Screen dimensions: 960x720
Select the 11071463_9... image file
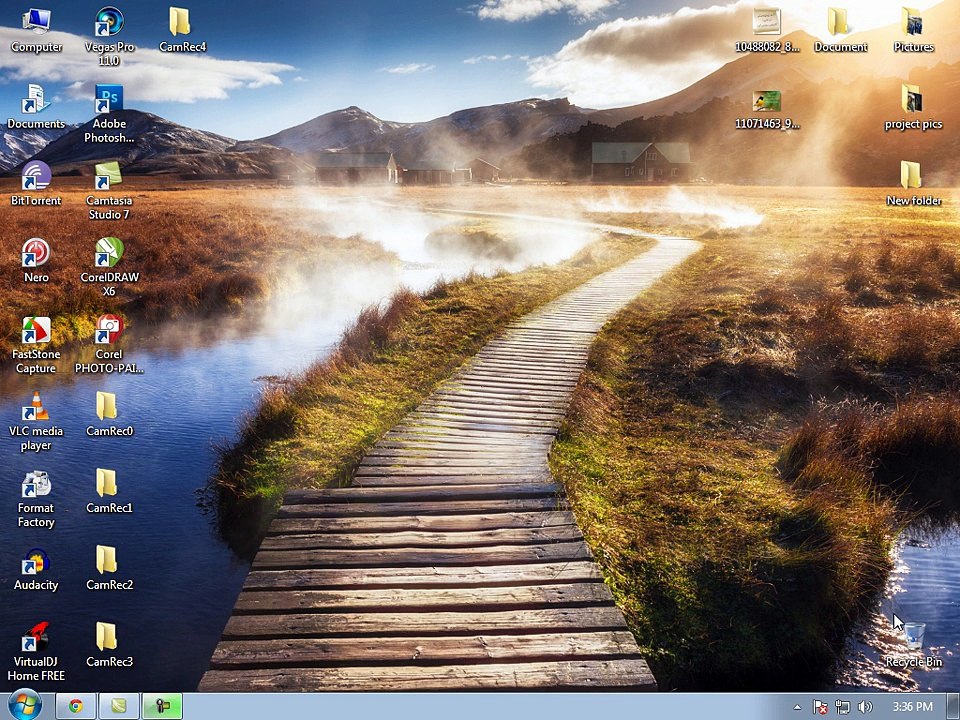[x=767, y=109]
